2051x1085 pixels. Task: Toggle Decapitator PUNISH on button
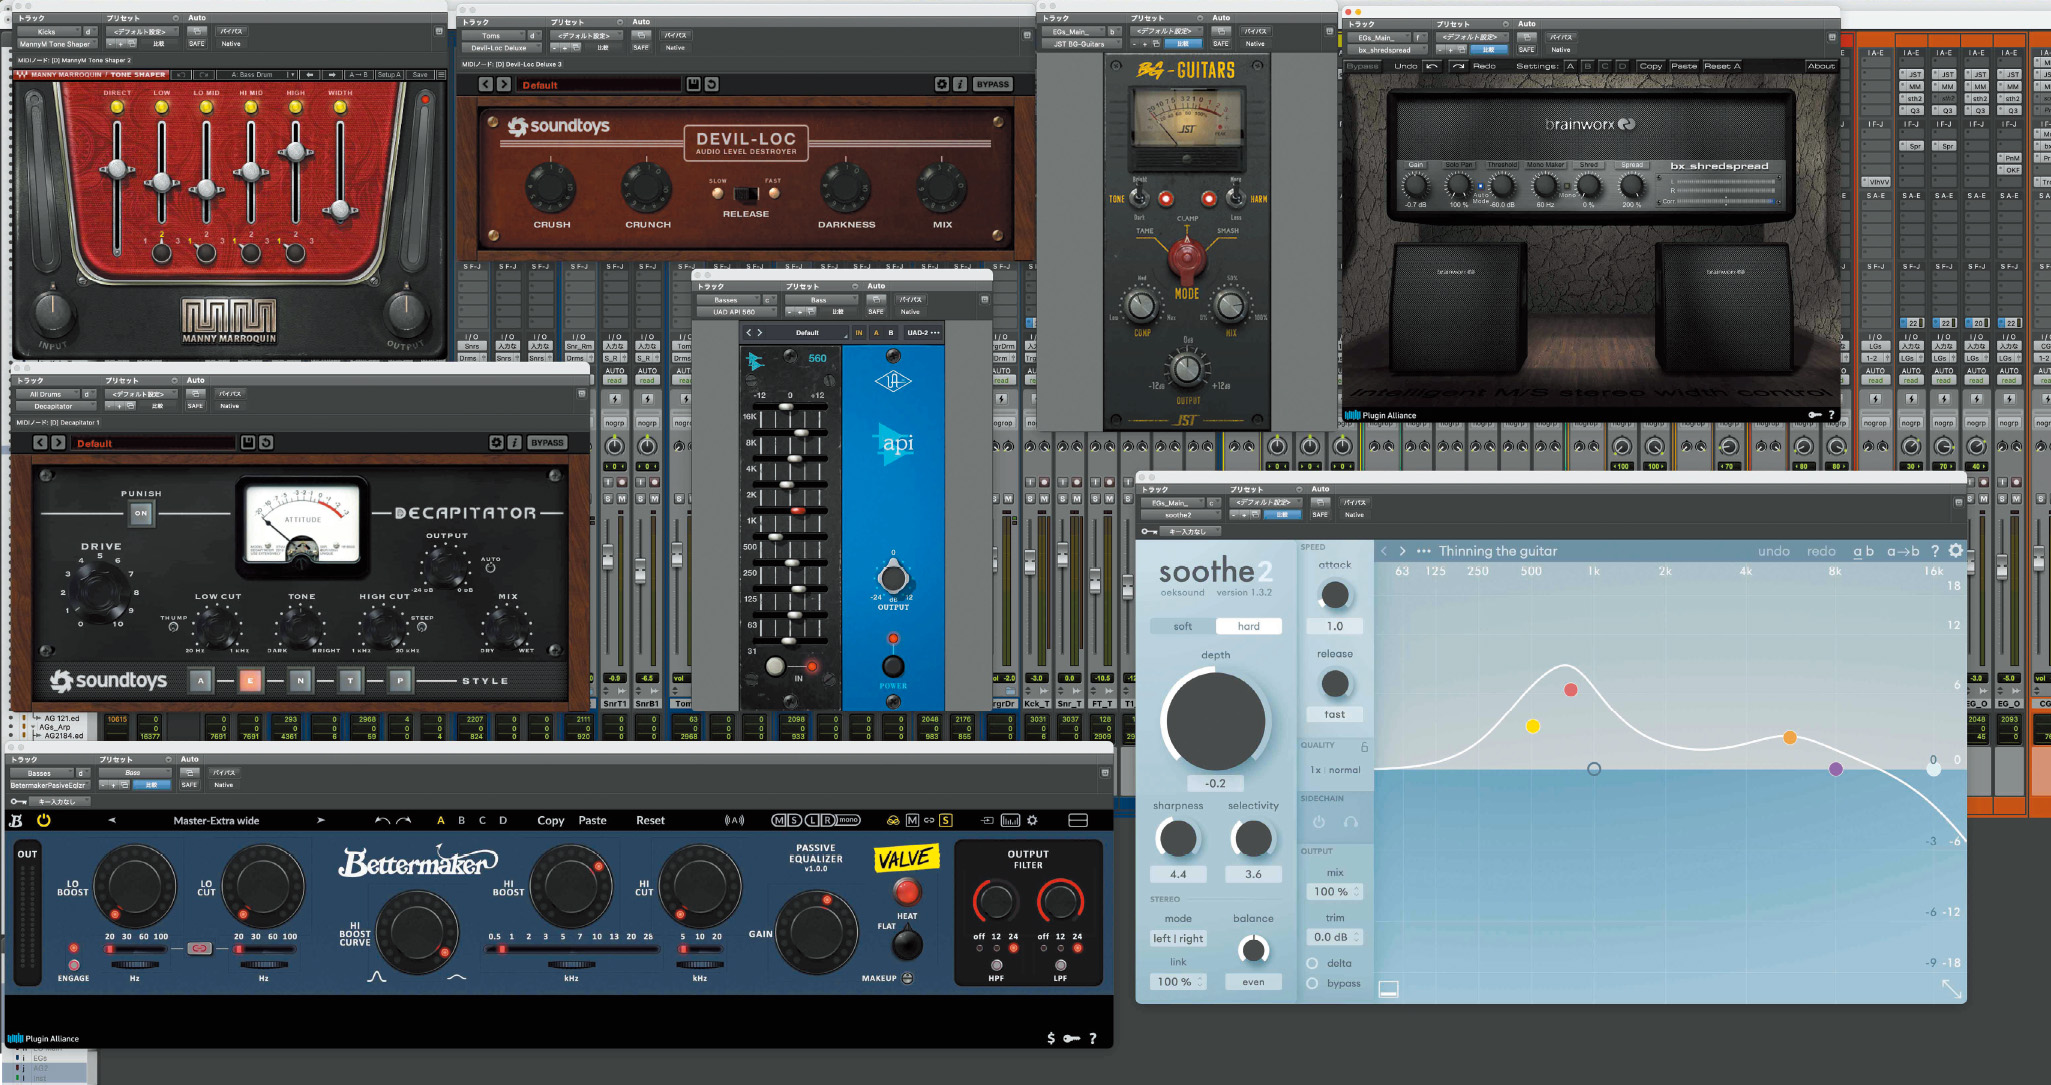(141, 513)
